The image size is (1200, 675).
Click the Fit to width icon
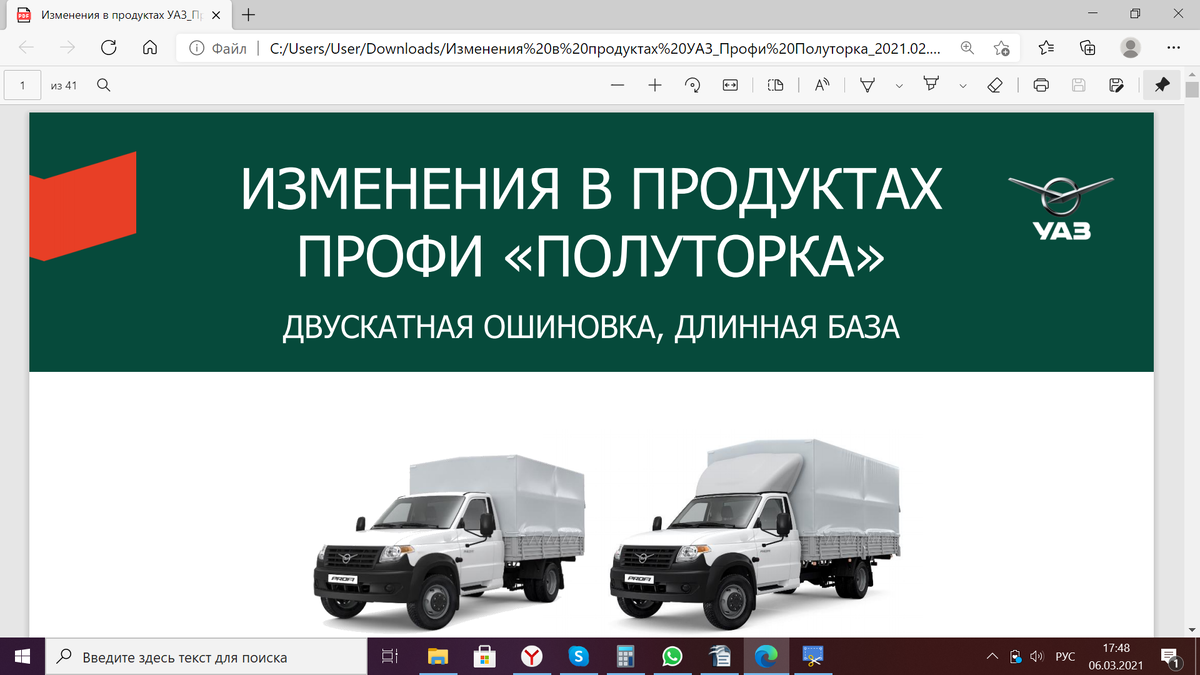[730, 86]
